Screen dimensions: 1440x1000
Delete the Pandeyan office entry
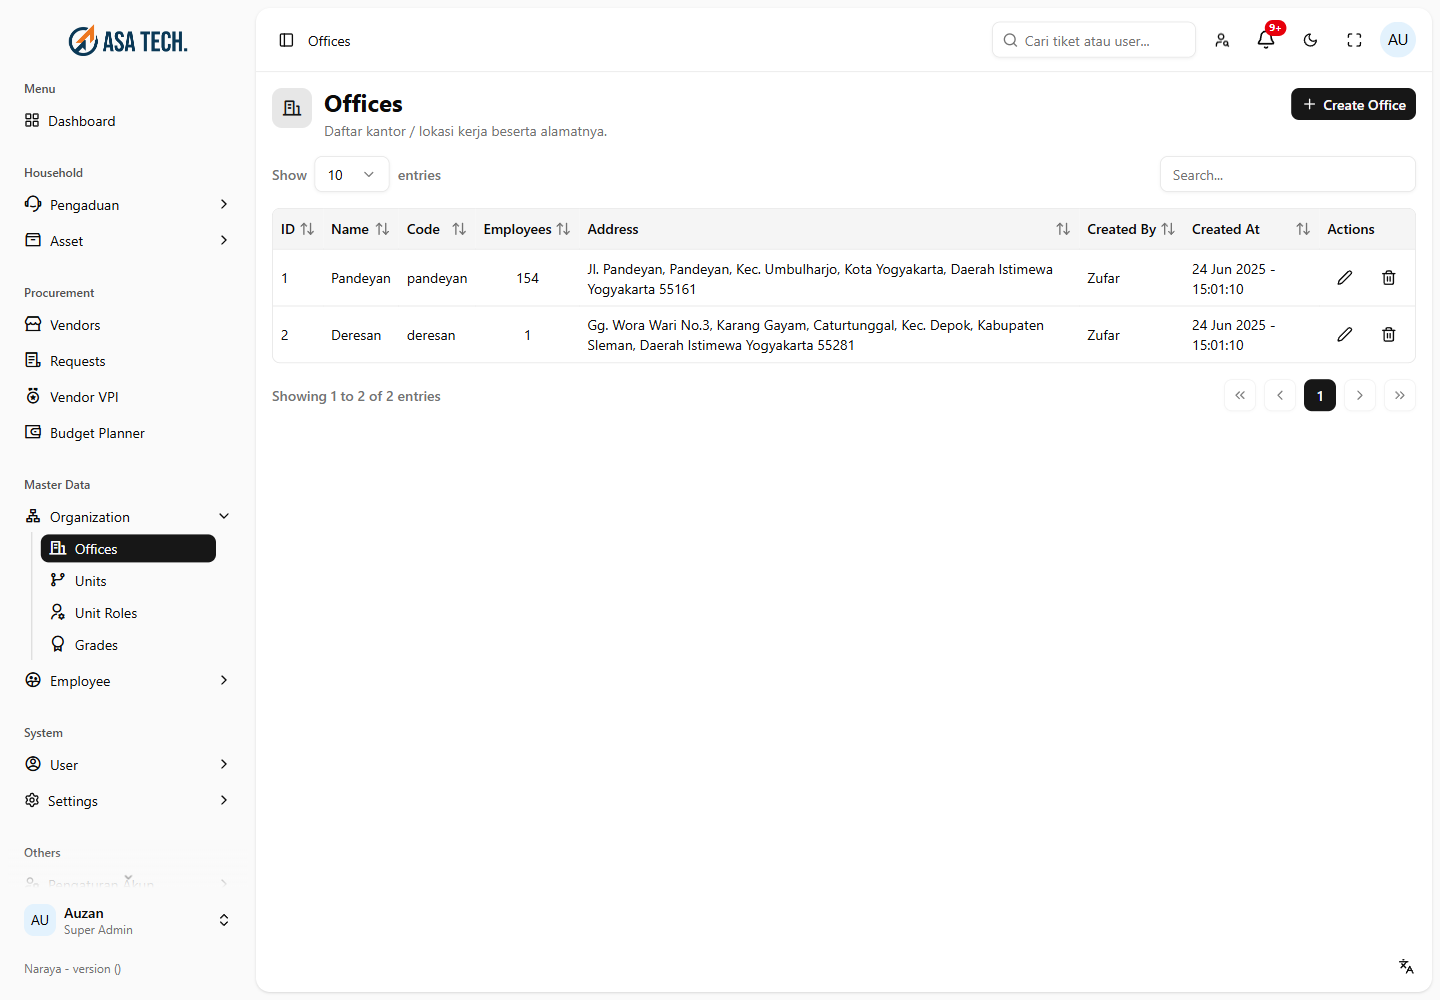coord(1388,278)
